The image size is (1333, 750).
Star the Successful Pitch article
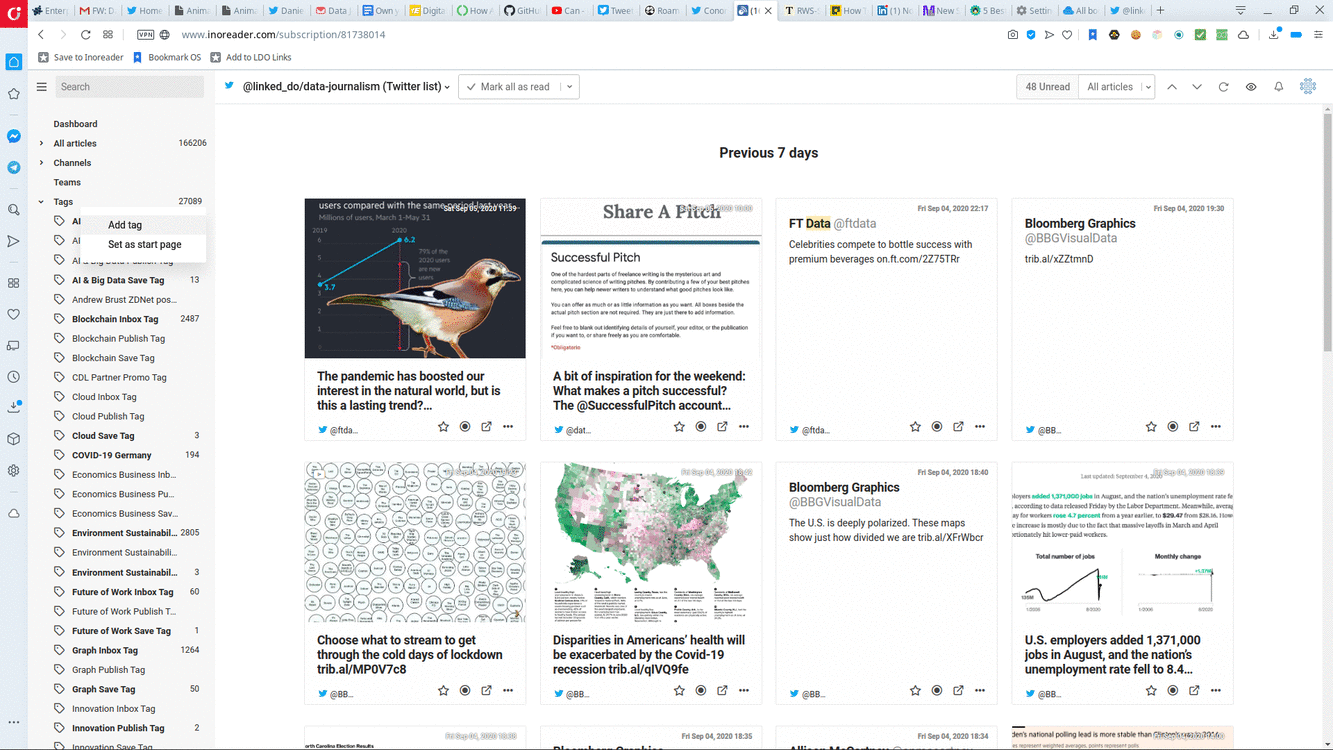pyautogui.click(x=679, y=427)
